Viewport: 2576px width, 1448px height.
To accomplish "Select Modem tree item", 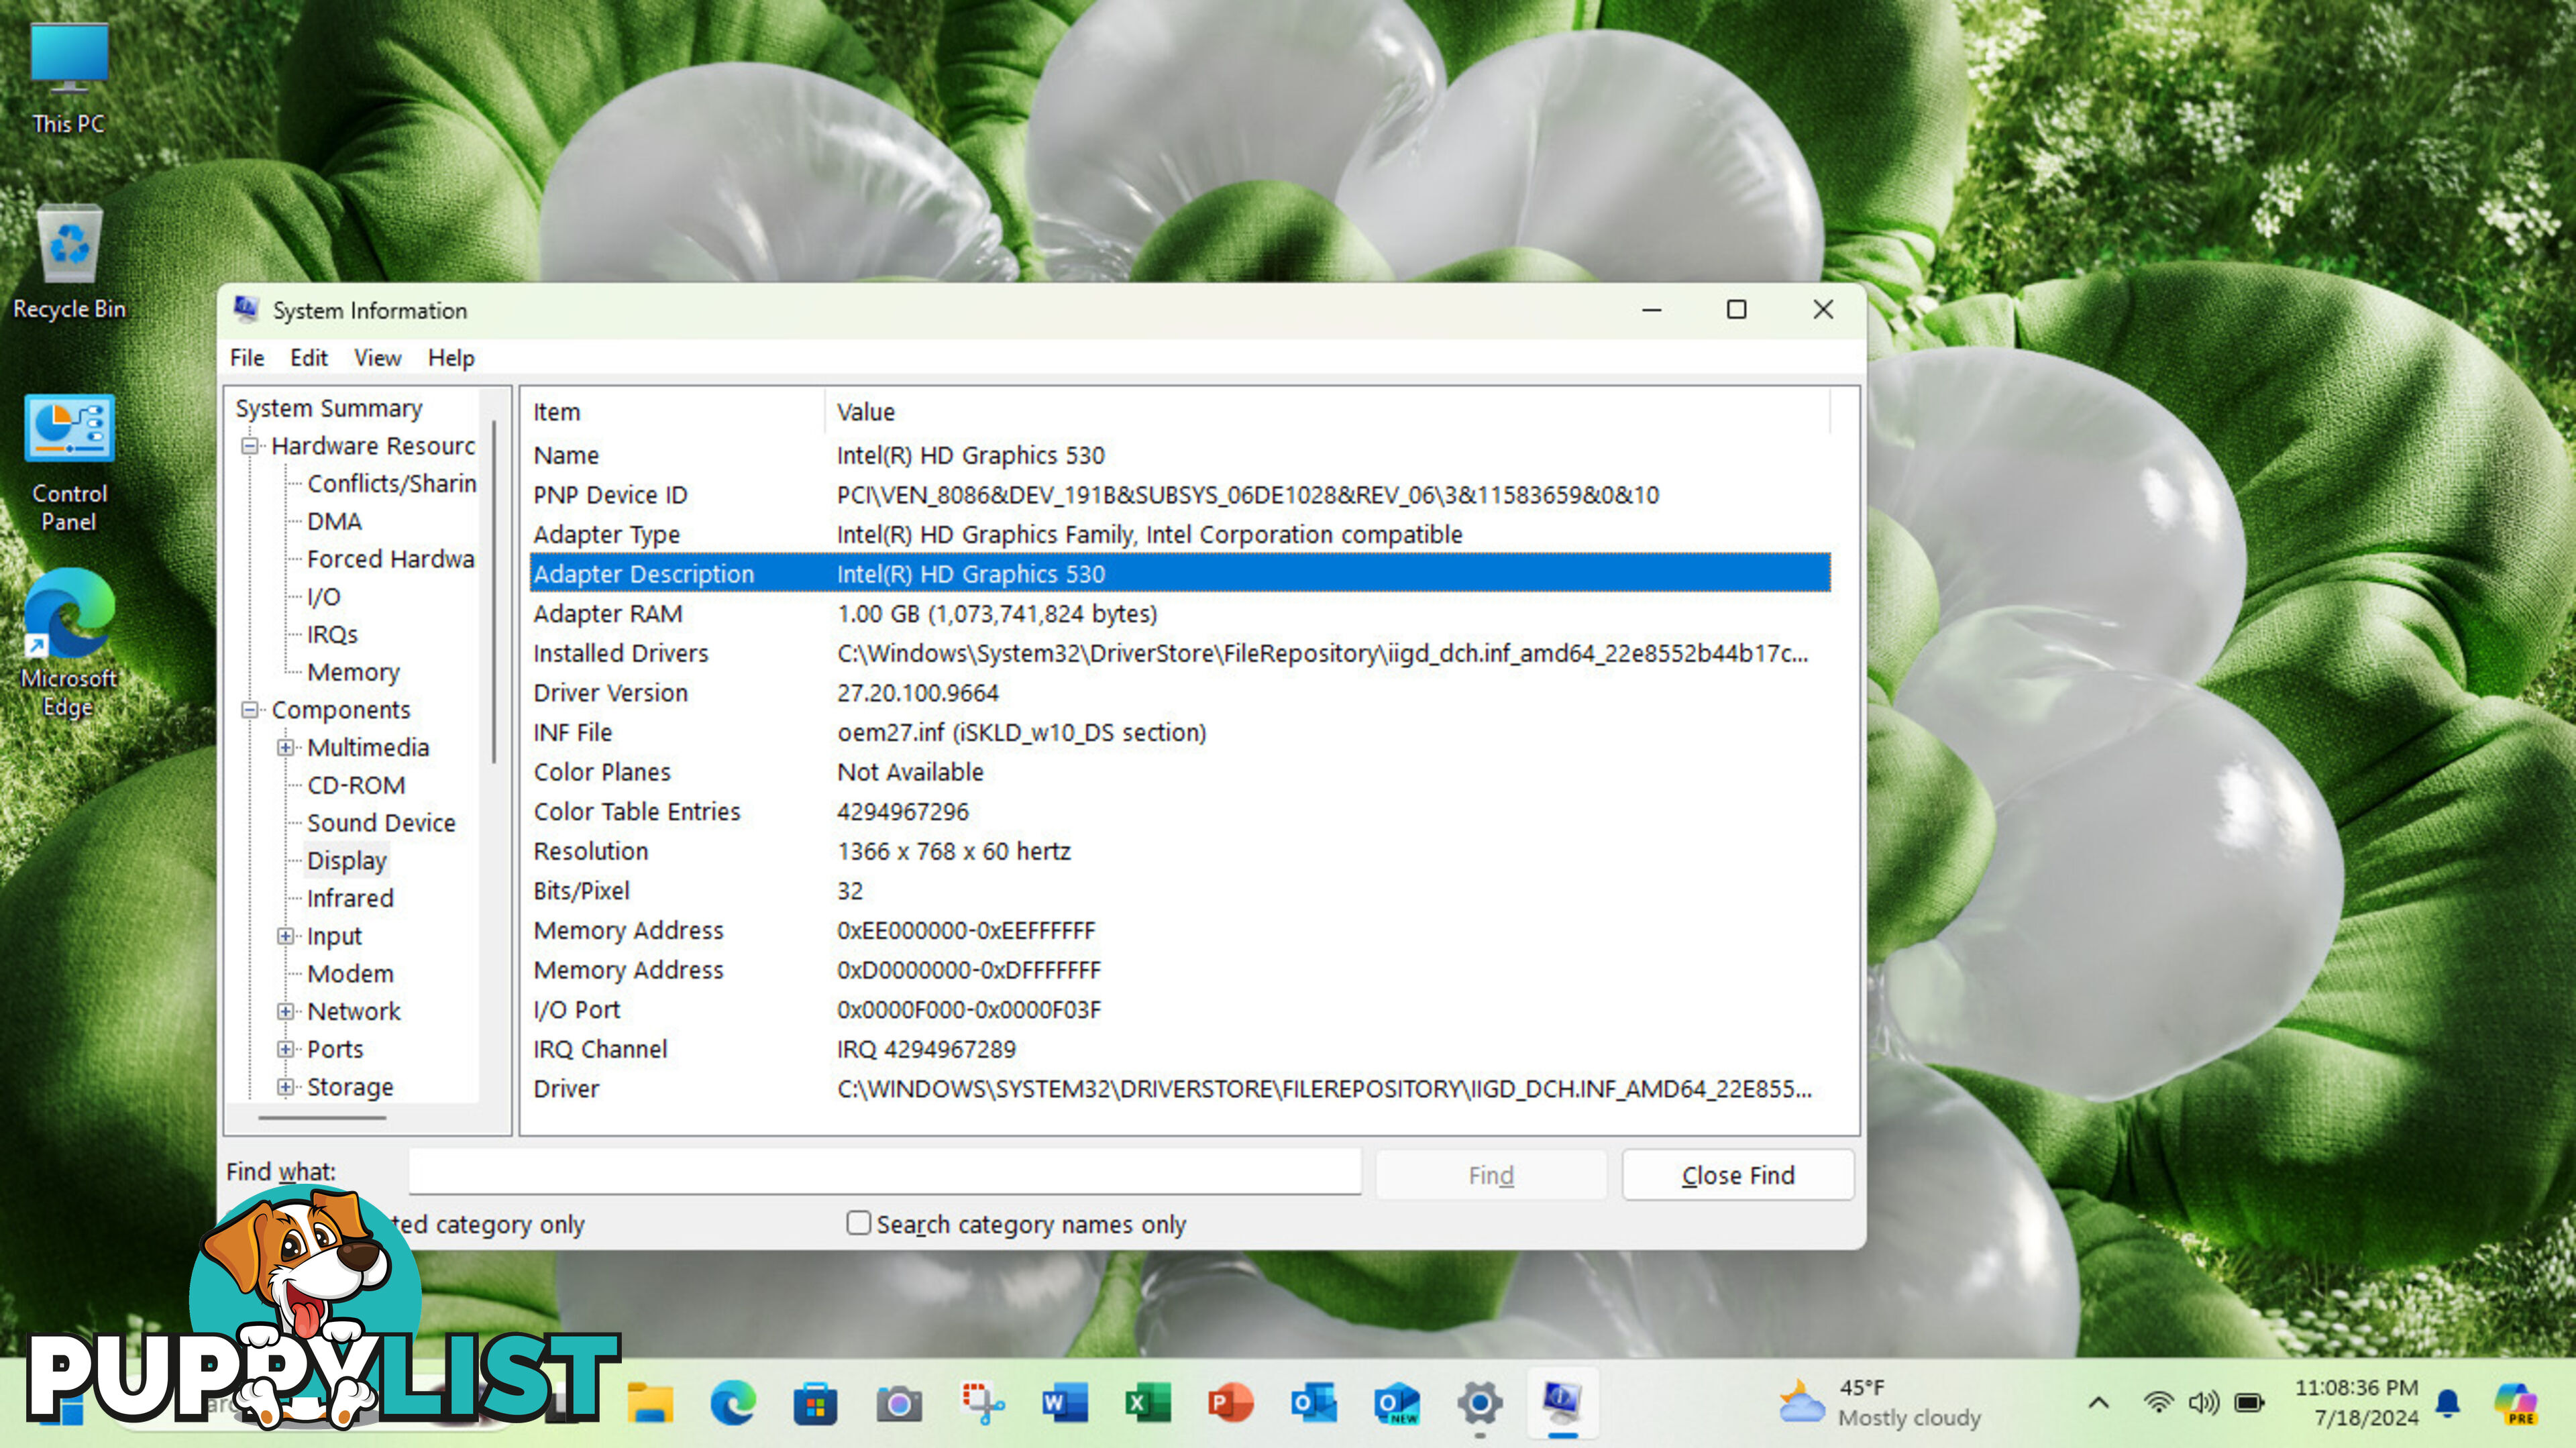I will 350,974.
